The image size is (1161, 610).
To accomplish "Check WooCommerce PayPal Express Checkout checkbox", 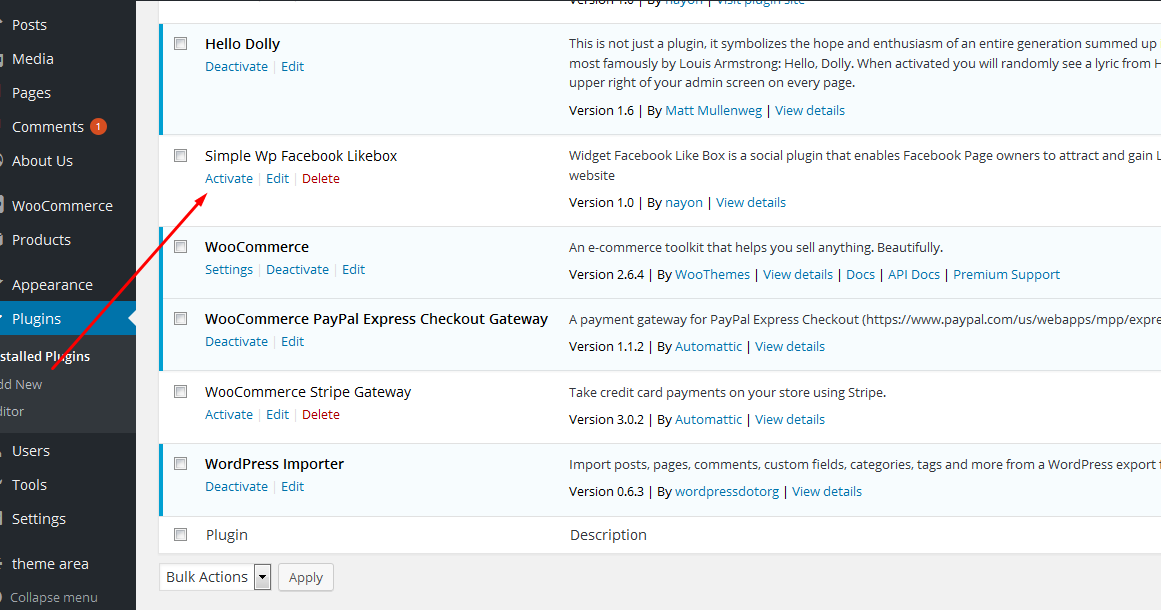I will (x=181, y=318).
